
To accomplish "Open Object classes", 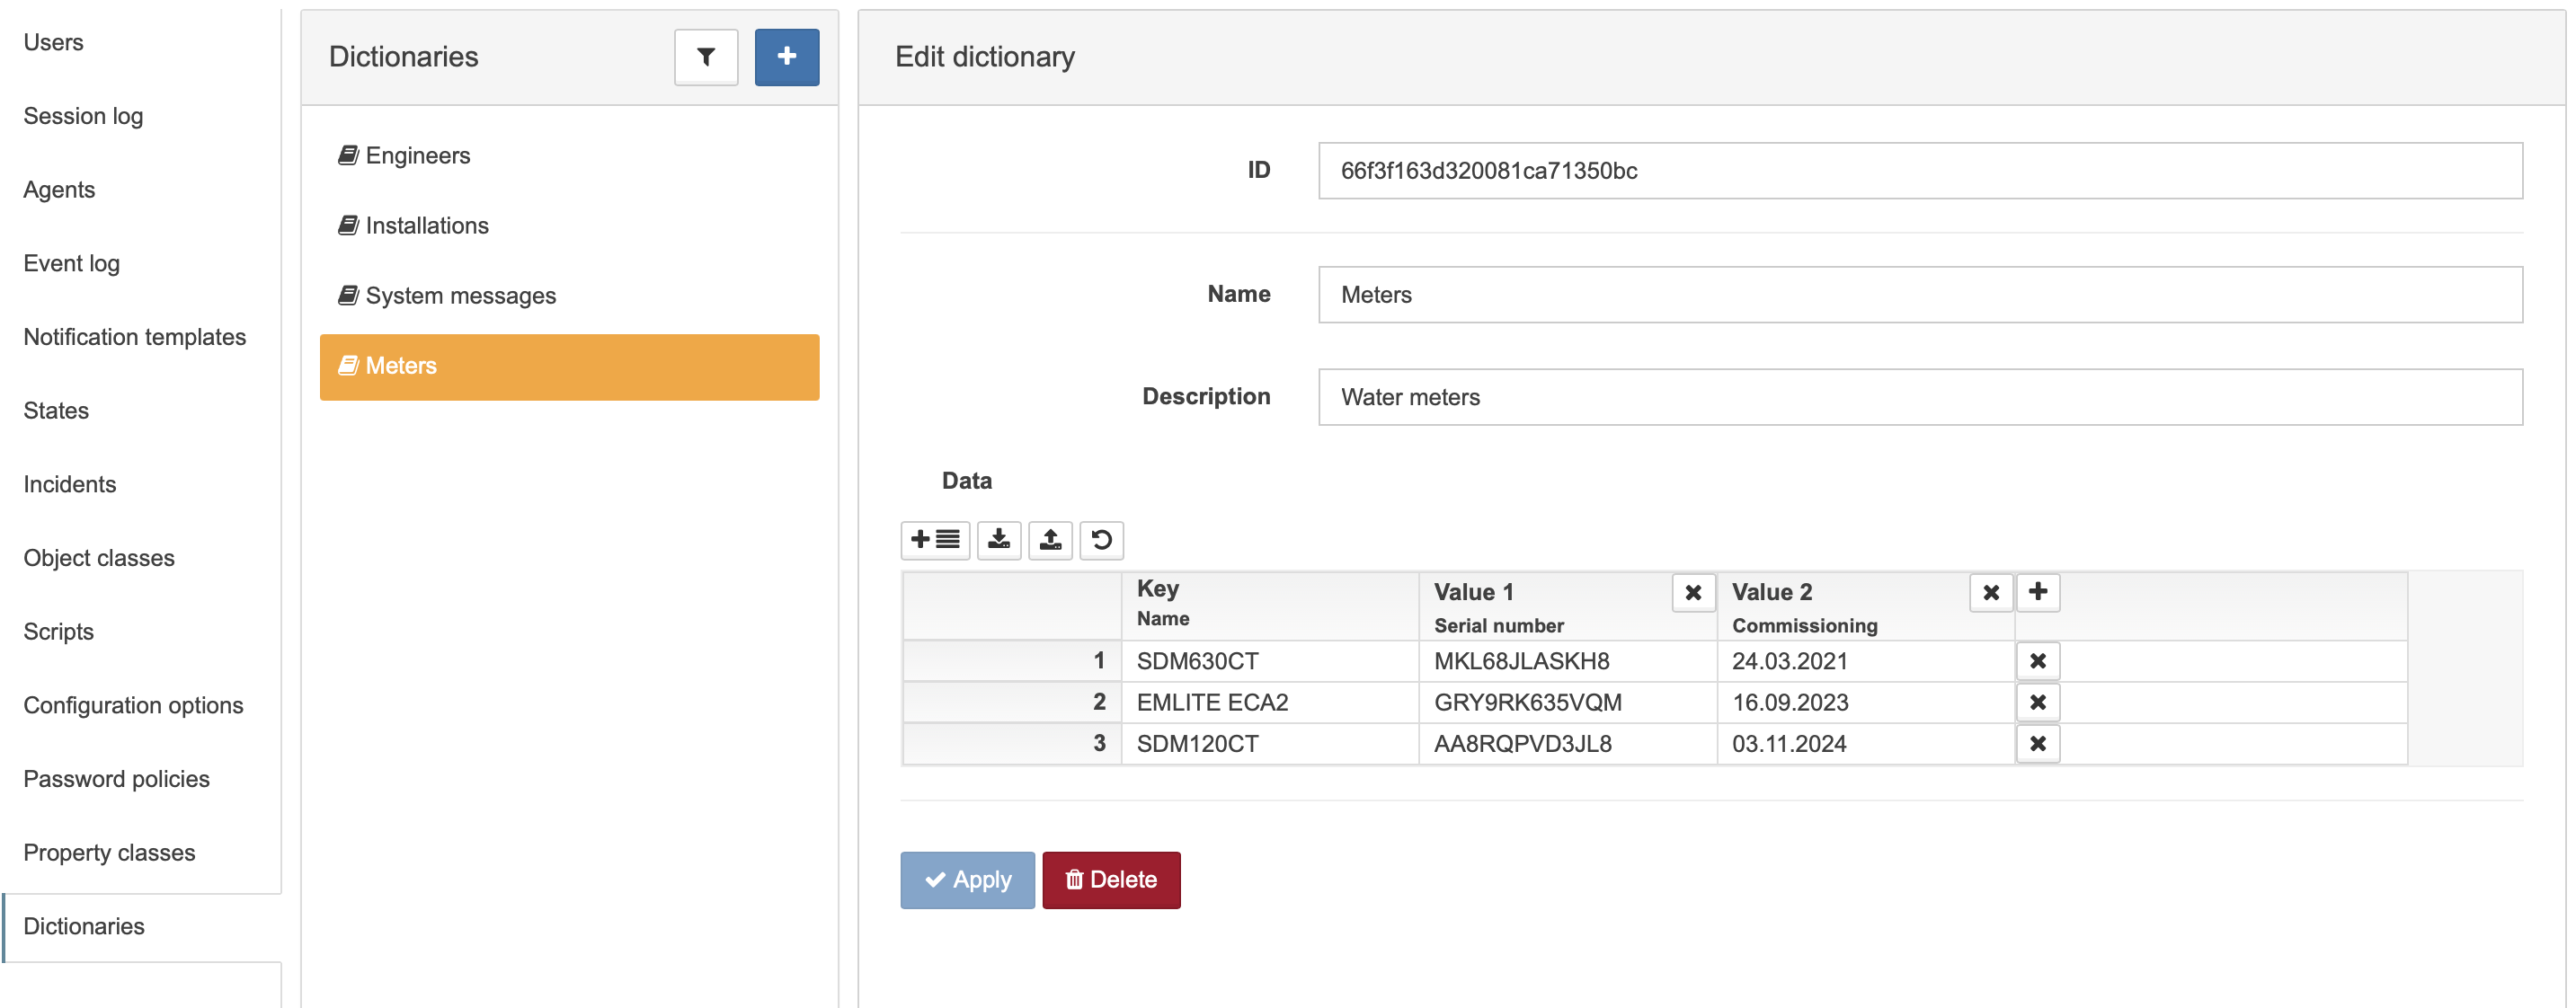I will (x=99, y=558).
